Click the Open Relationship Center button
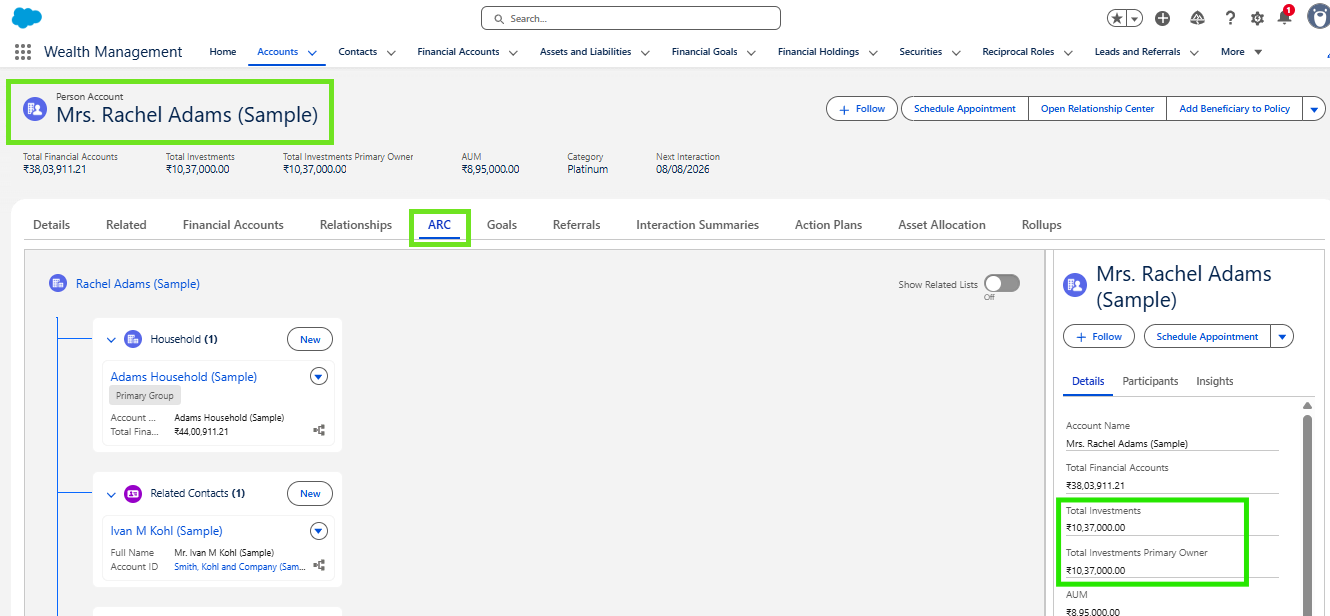 tap(1097, 109)
